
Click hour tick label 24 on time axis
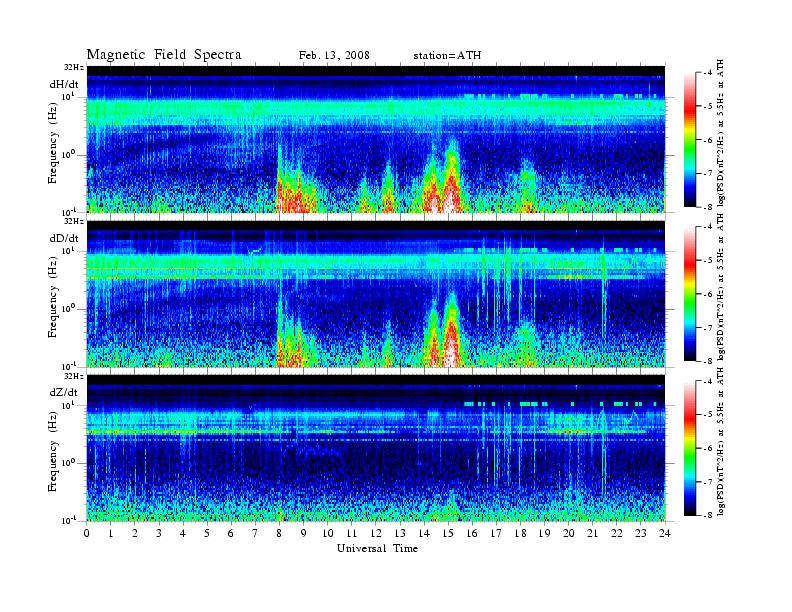[665, 533]
